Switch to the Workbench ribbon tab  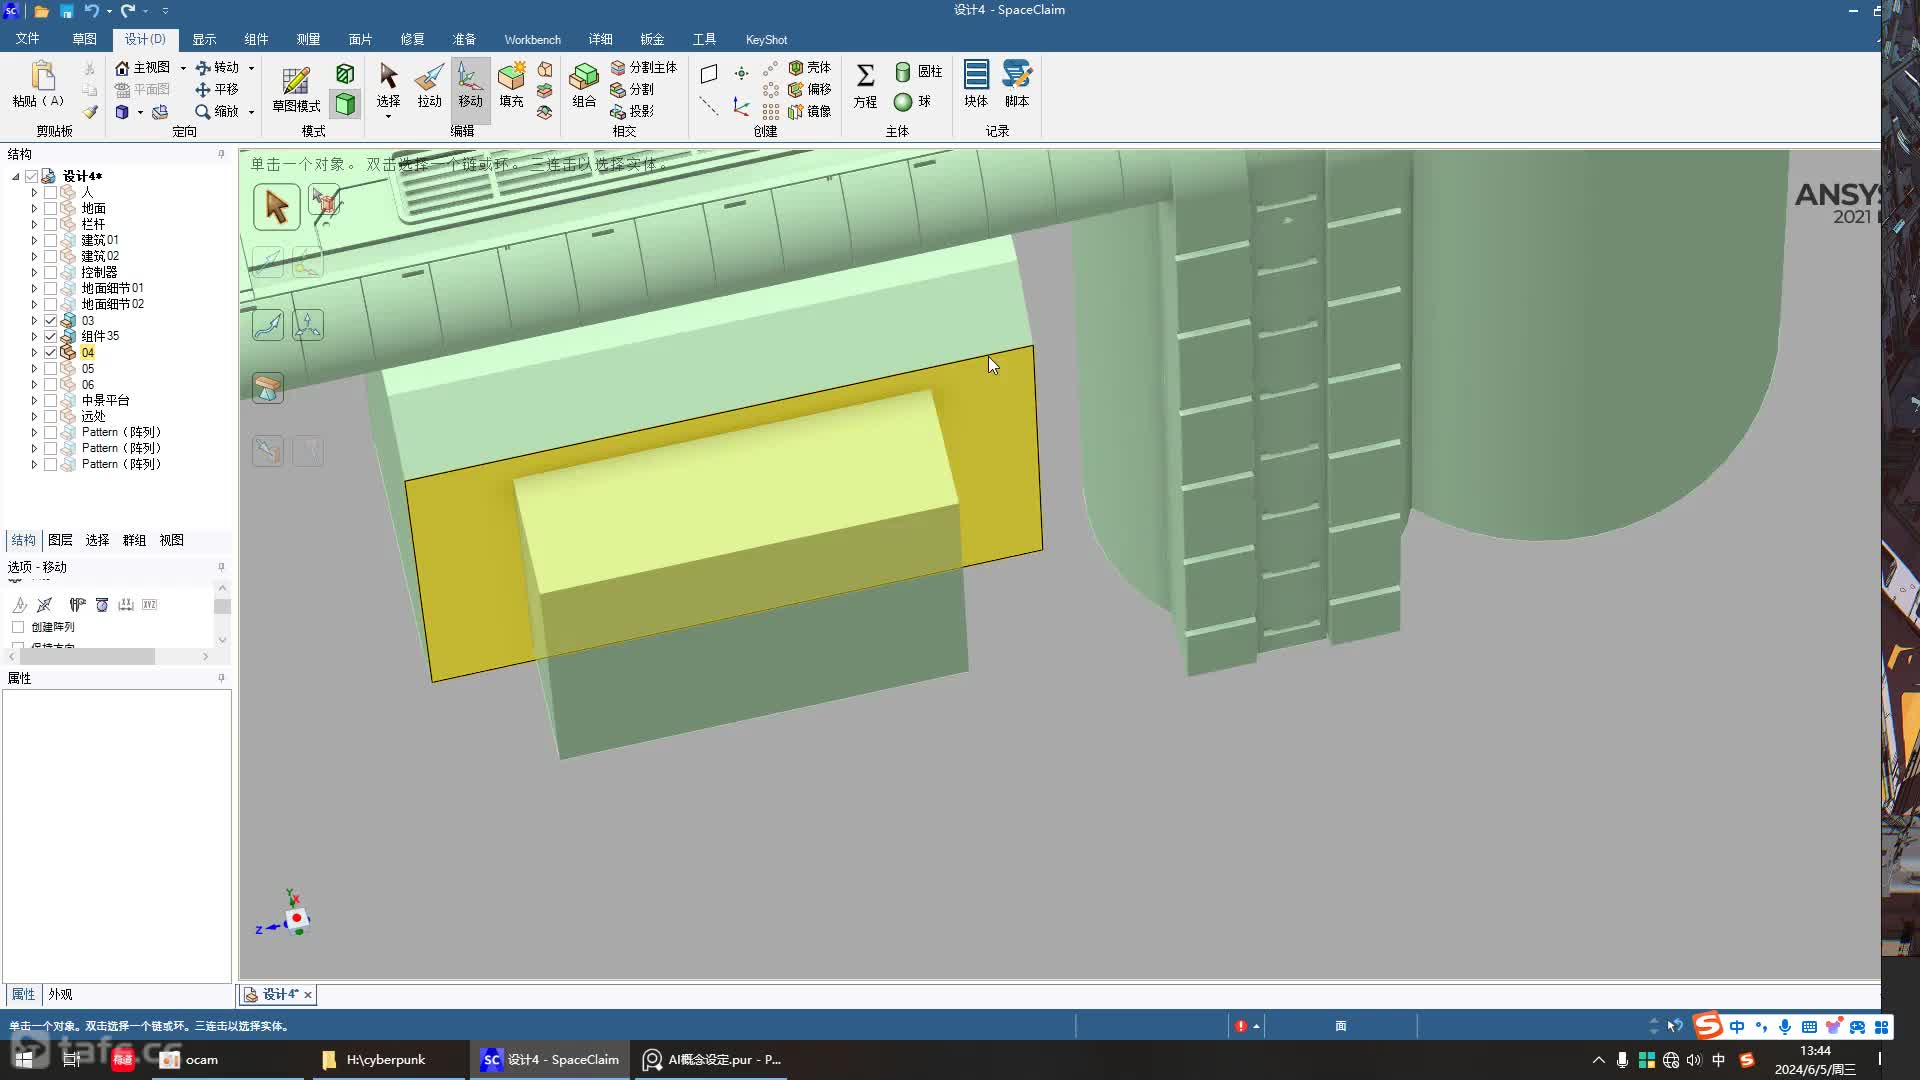pos(532,39)
